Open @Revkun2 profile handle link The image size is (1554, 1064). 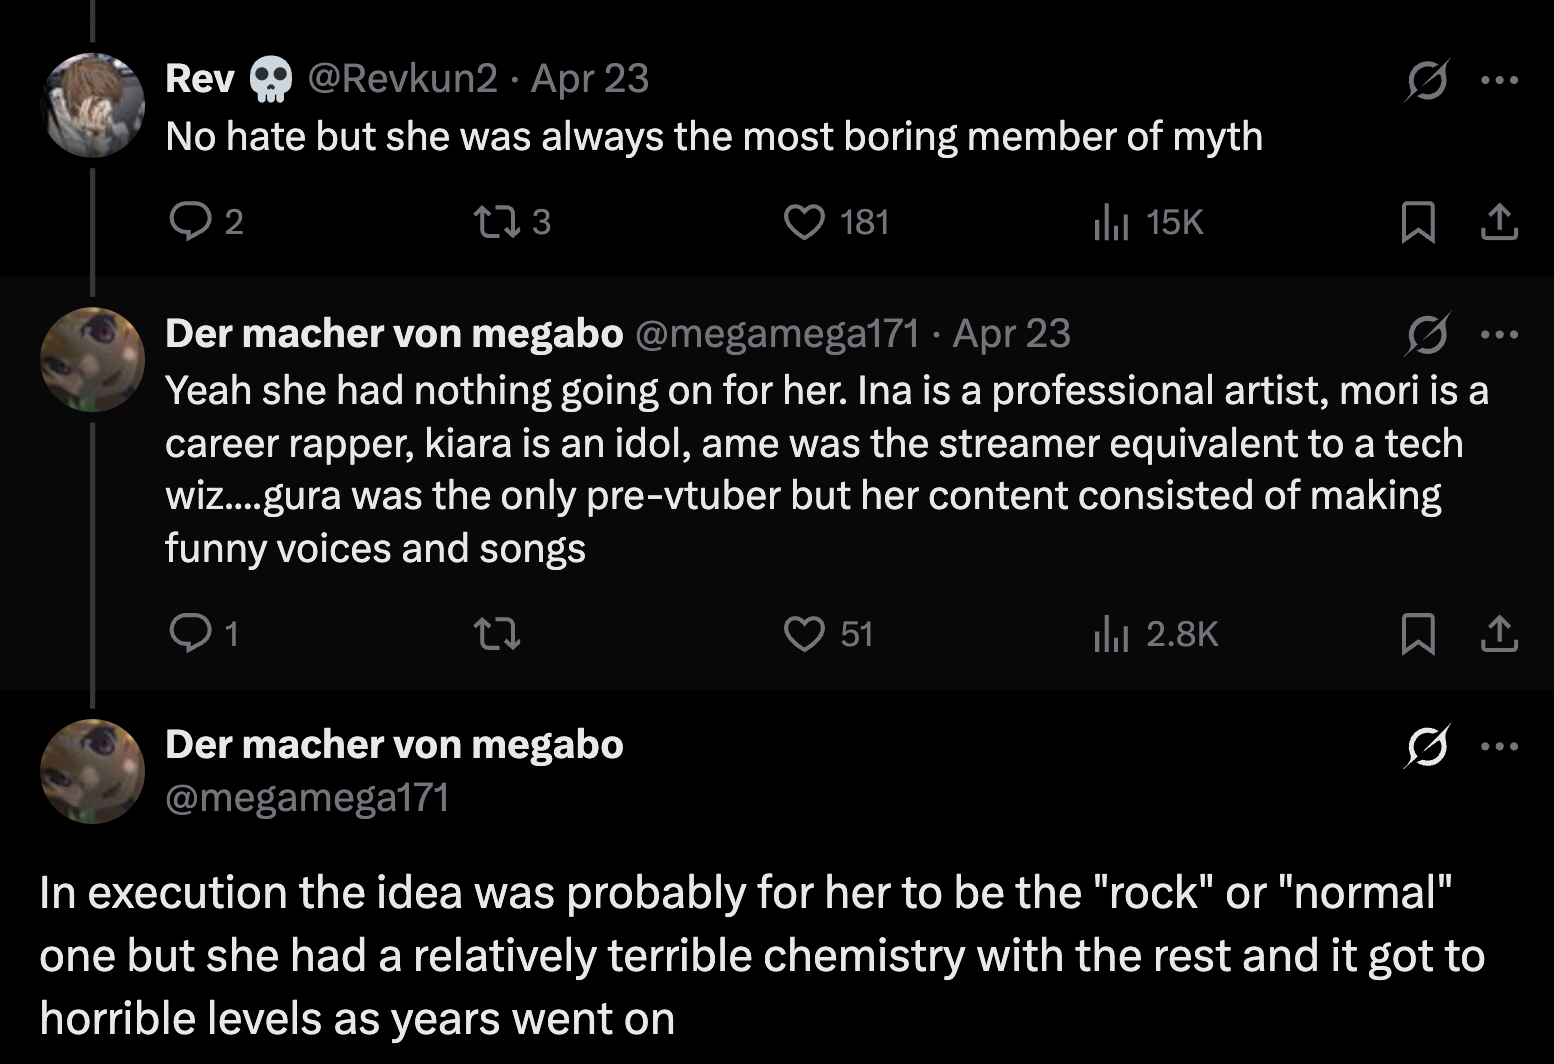tap(402, 78)
